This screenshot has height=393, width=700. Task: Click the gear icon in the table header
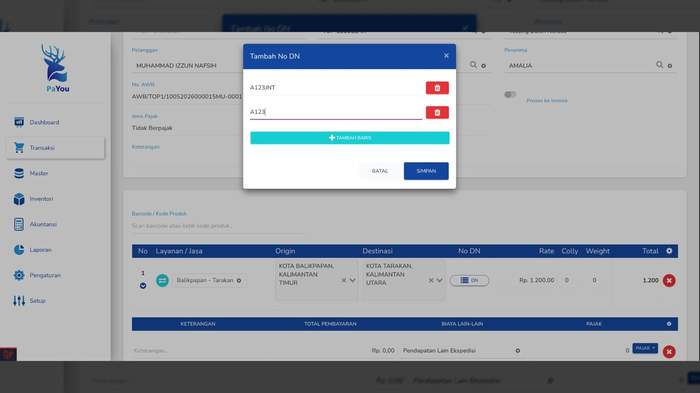point(669,251)
